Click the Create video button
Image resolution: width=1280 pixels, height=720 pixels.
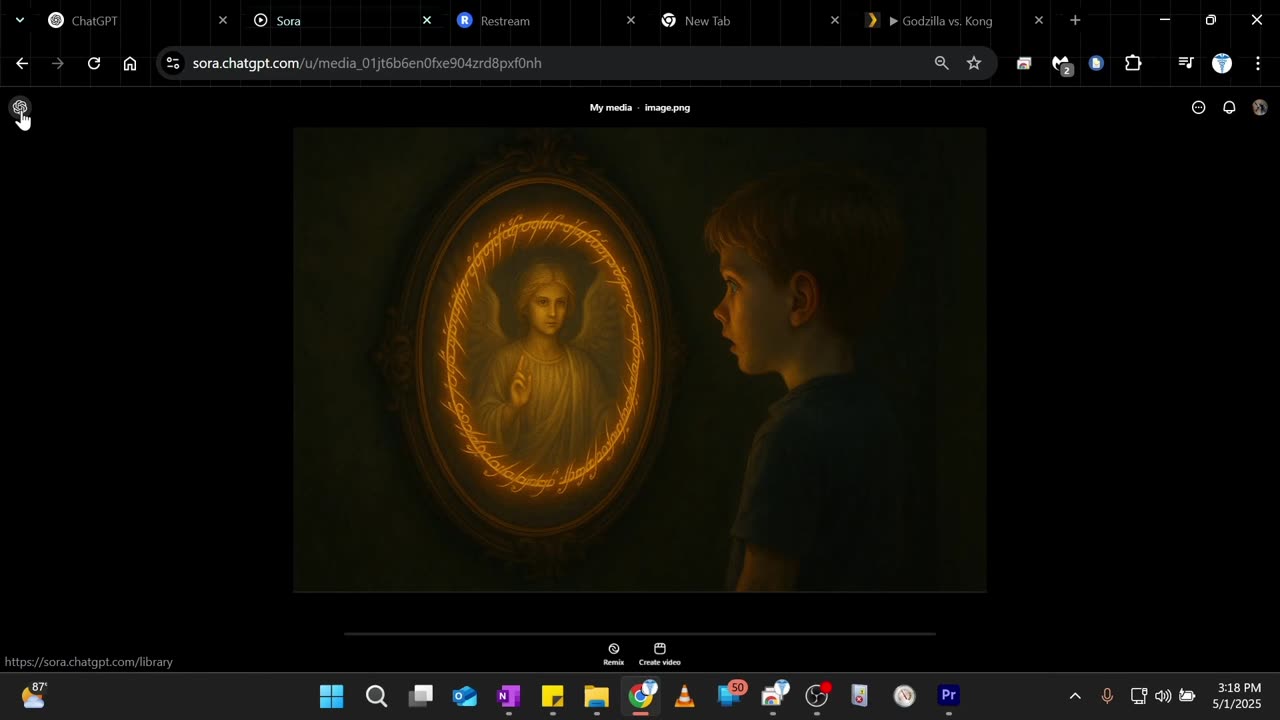coord(660,654)
